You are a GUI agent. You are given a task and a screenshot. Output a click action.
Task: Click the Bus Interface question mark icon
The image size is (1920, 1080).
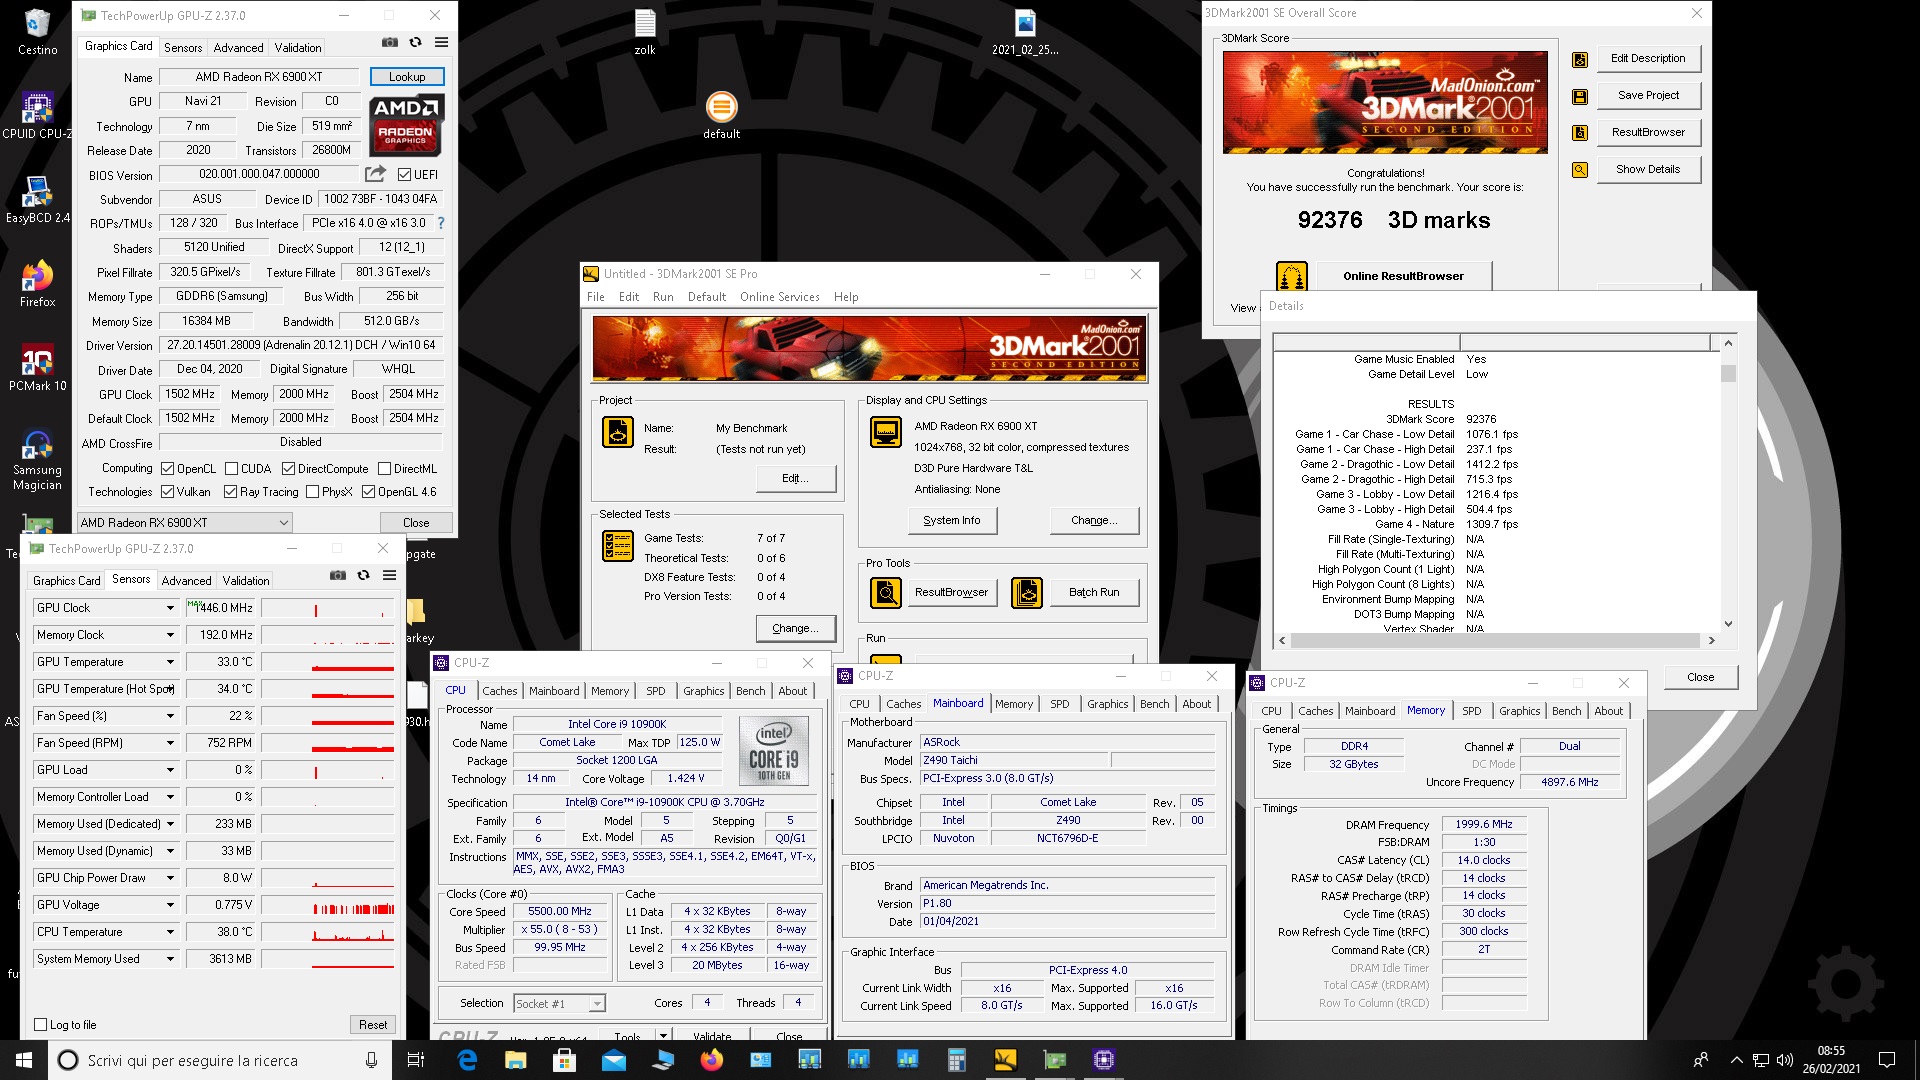tap(441, 223)
